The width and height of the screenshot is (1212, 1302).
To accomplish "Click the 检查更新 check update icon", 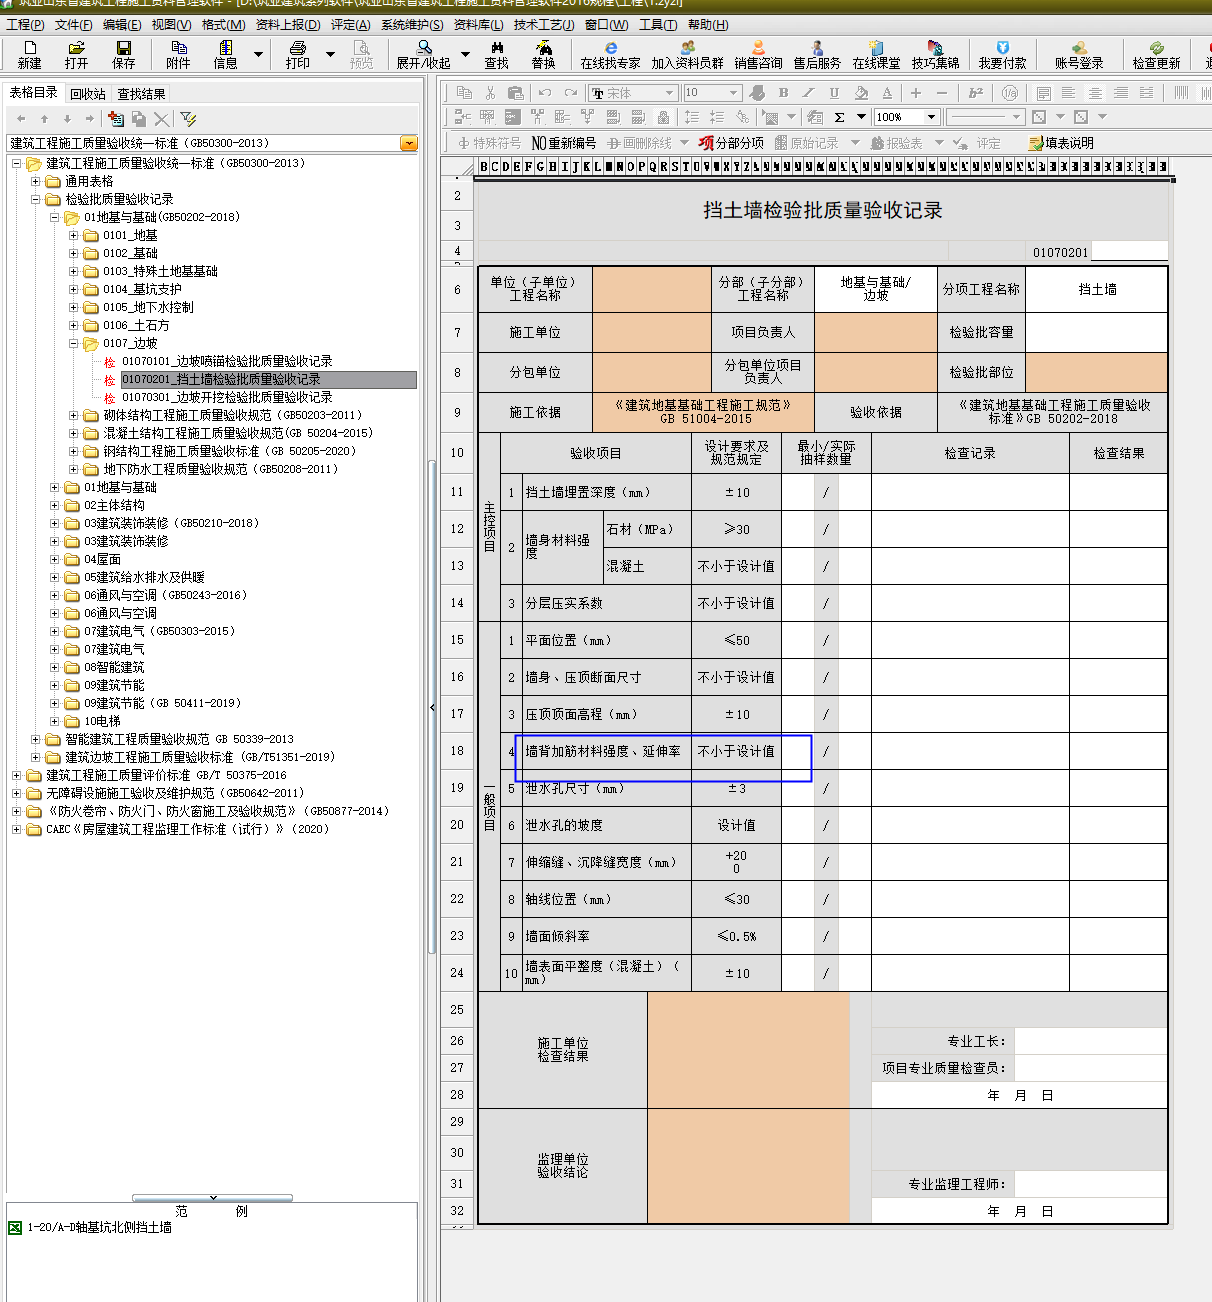I will tap(1156, 54).
